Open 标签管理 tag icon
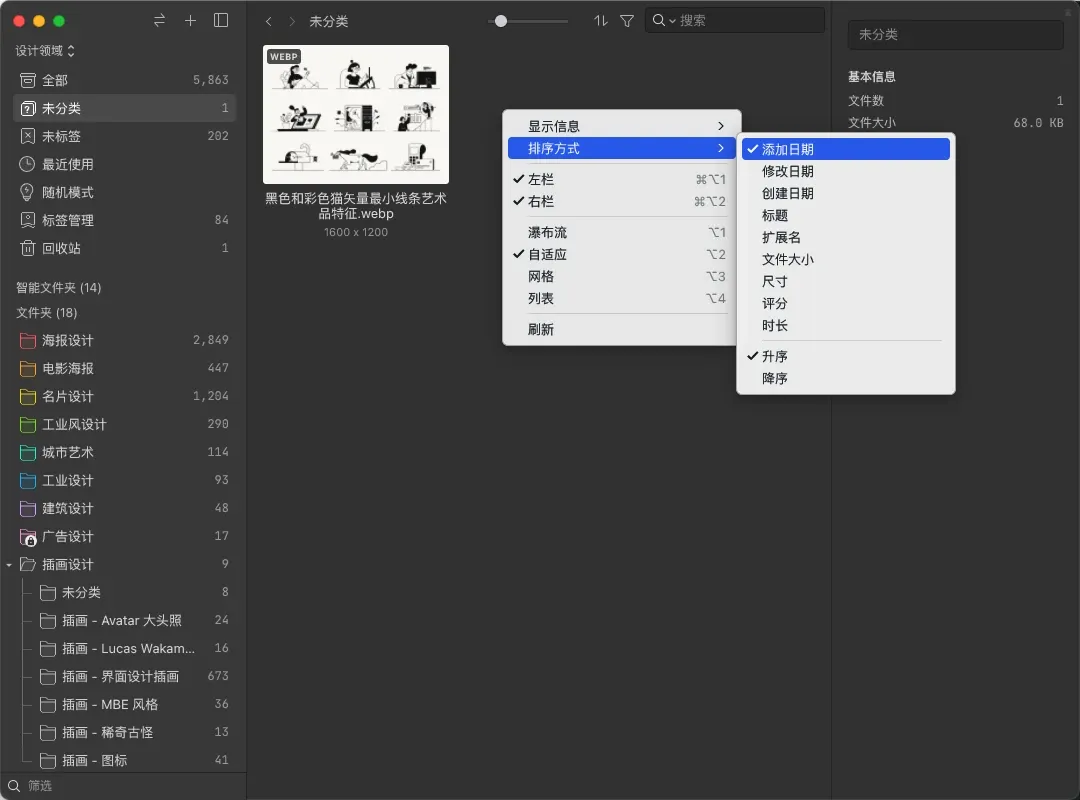The height and width of the screenshot is (800, 1080). click(28, 220)
